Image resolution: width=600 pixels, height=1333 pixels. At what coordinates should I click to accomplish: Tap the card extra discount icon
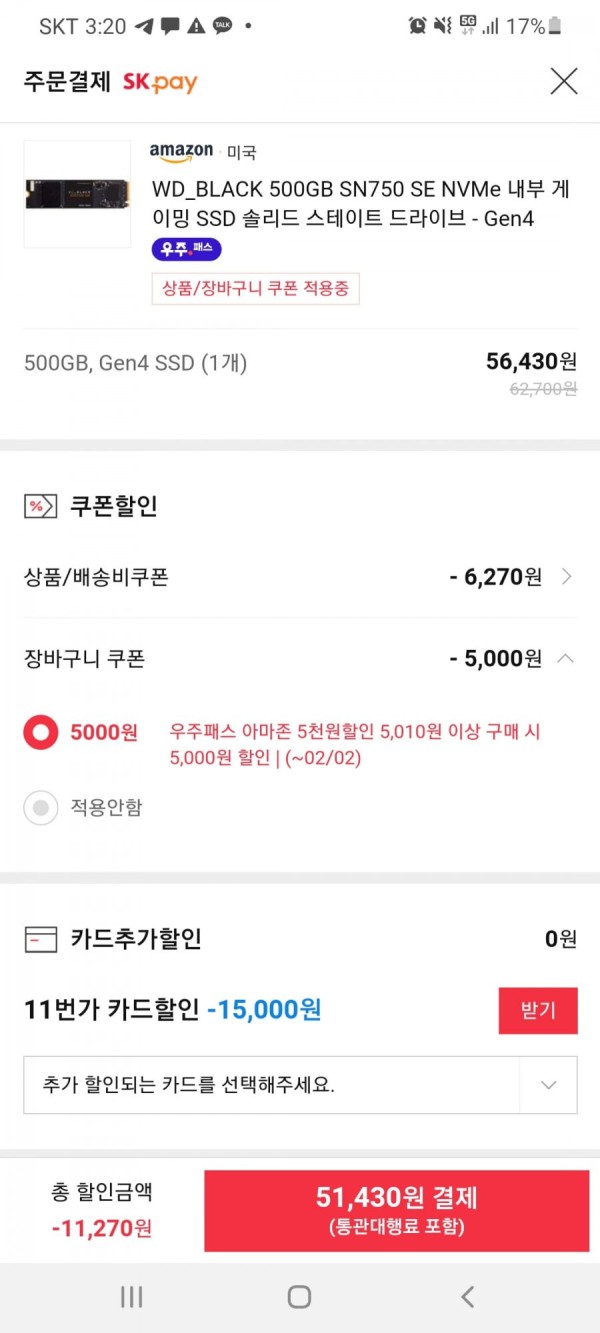click(40, 939)
